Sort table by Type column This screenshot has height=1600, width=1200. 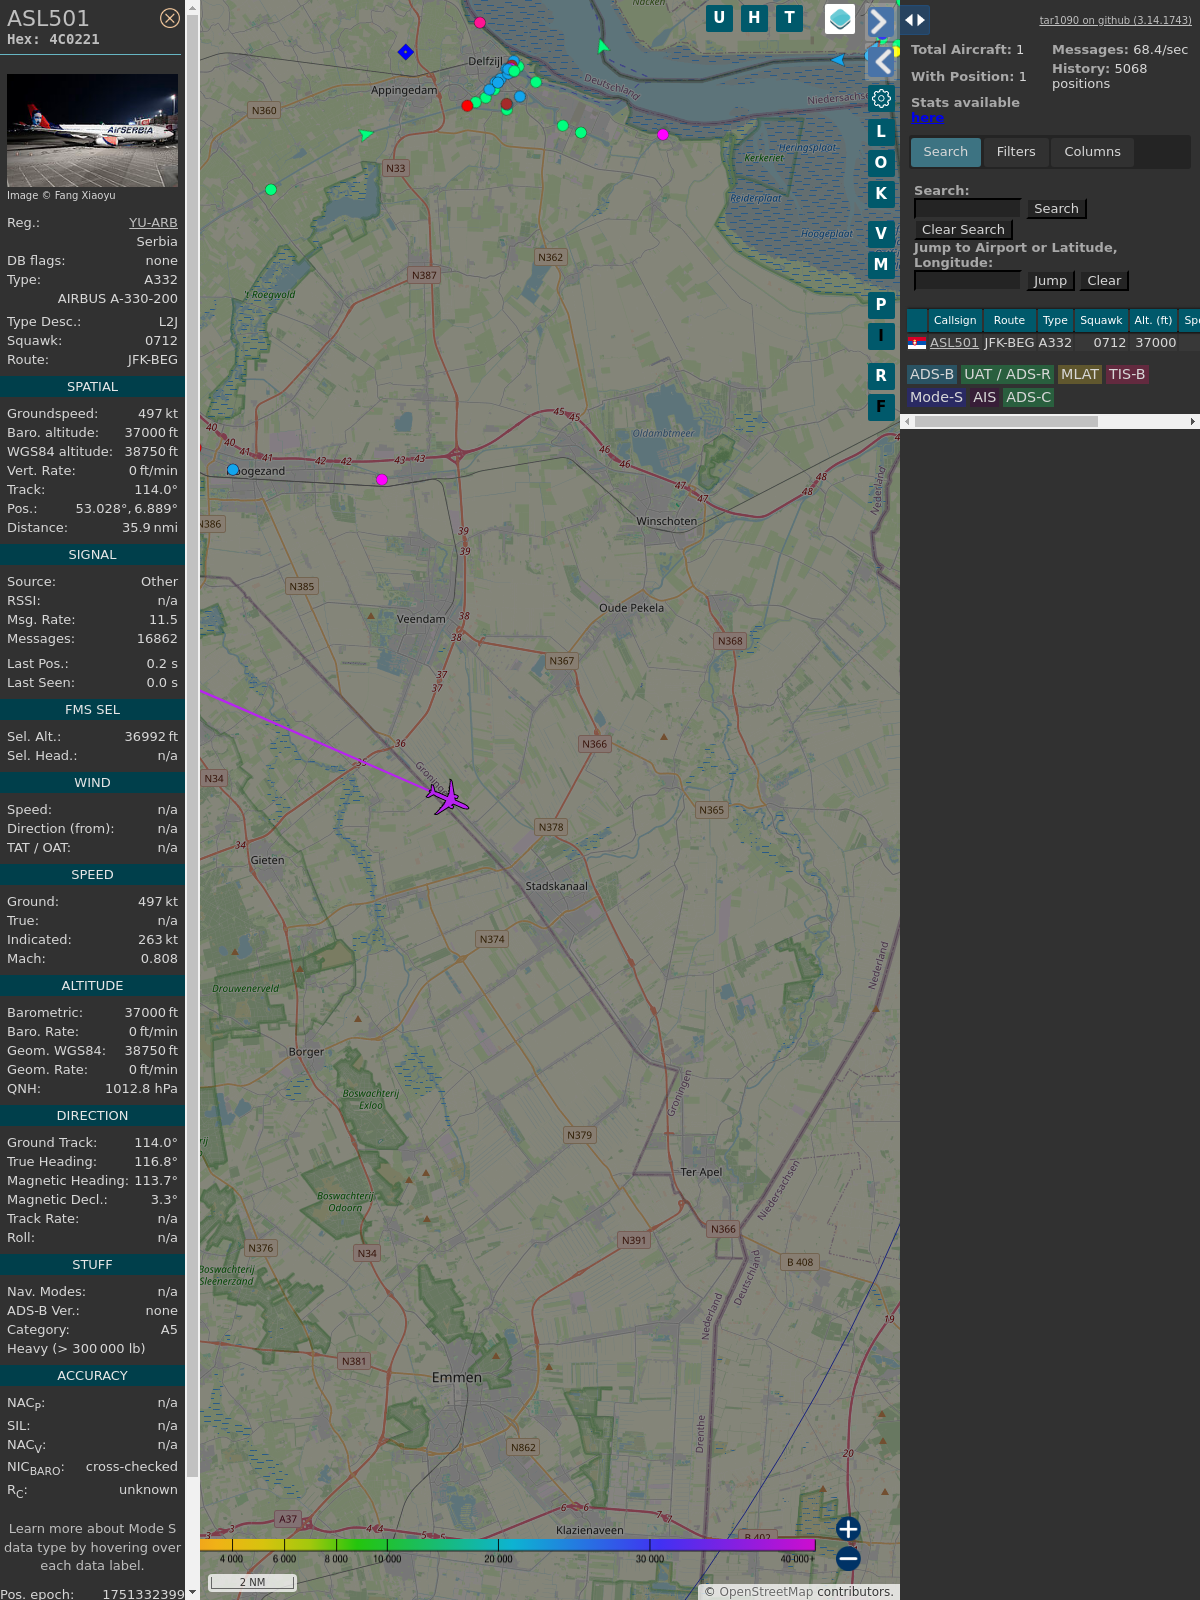click(1055, 321)
